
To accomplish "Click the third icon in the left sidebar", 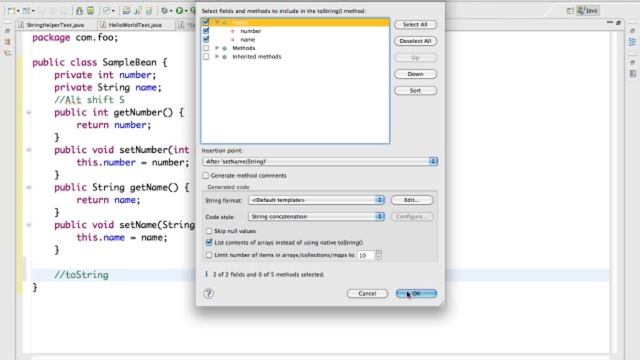I will point(7,53).
